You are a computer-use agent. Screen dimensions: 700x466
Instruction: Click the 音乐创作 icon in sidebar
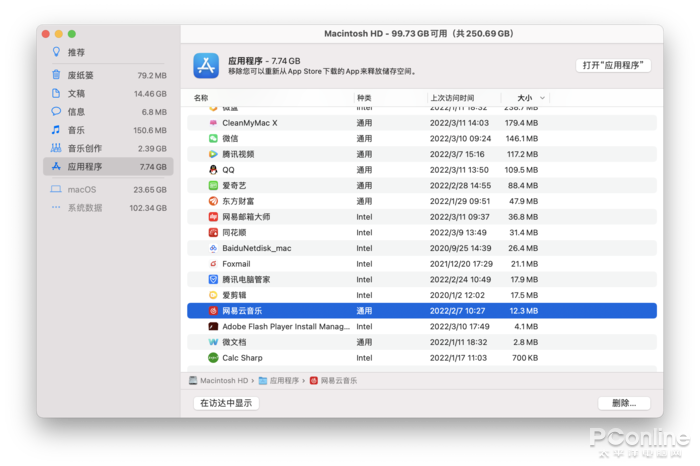click(x=56, y=148)
